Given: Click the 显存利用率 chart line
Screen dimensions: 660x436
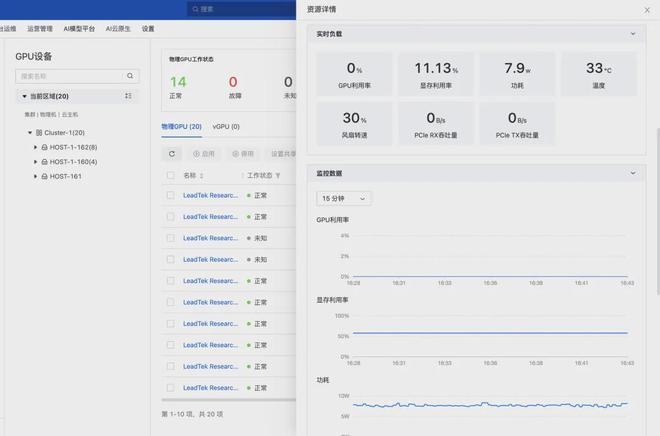Looking at the screenshot, I should click(490, 332).
